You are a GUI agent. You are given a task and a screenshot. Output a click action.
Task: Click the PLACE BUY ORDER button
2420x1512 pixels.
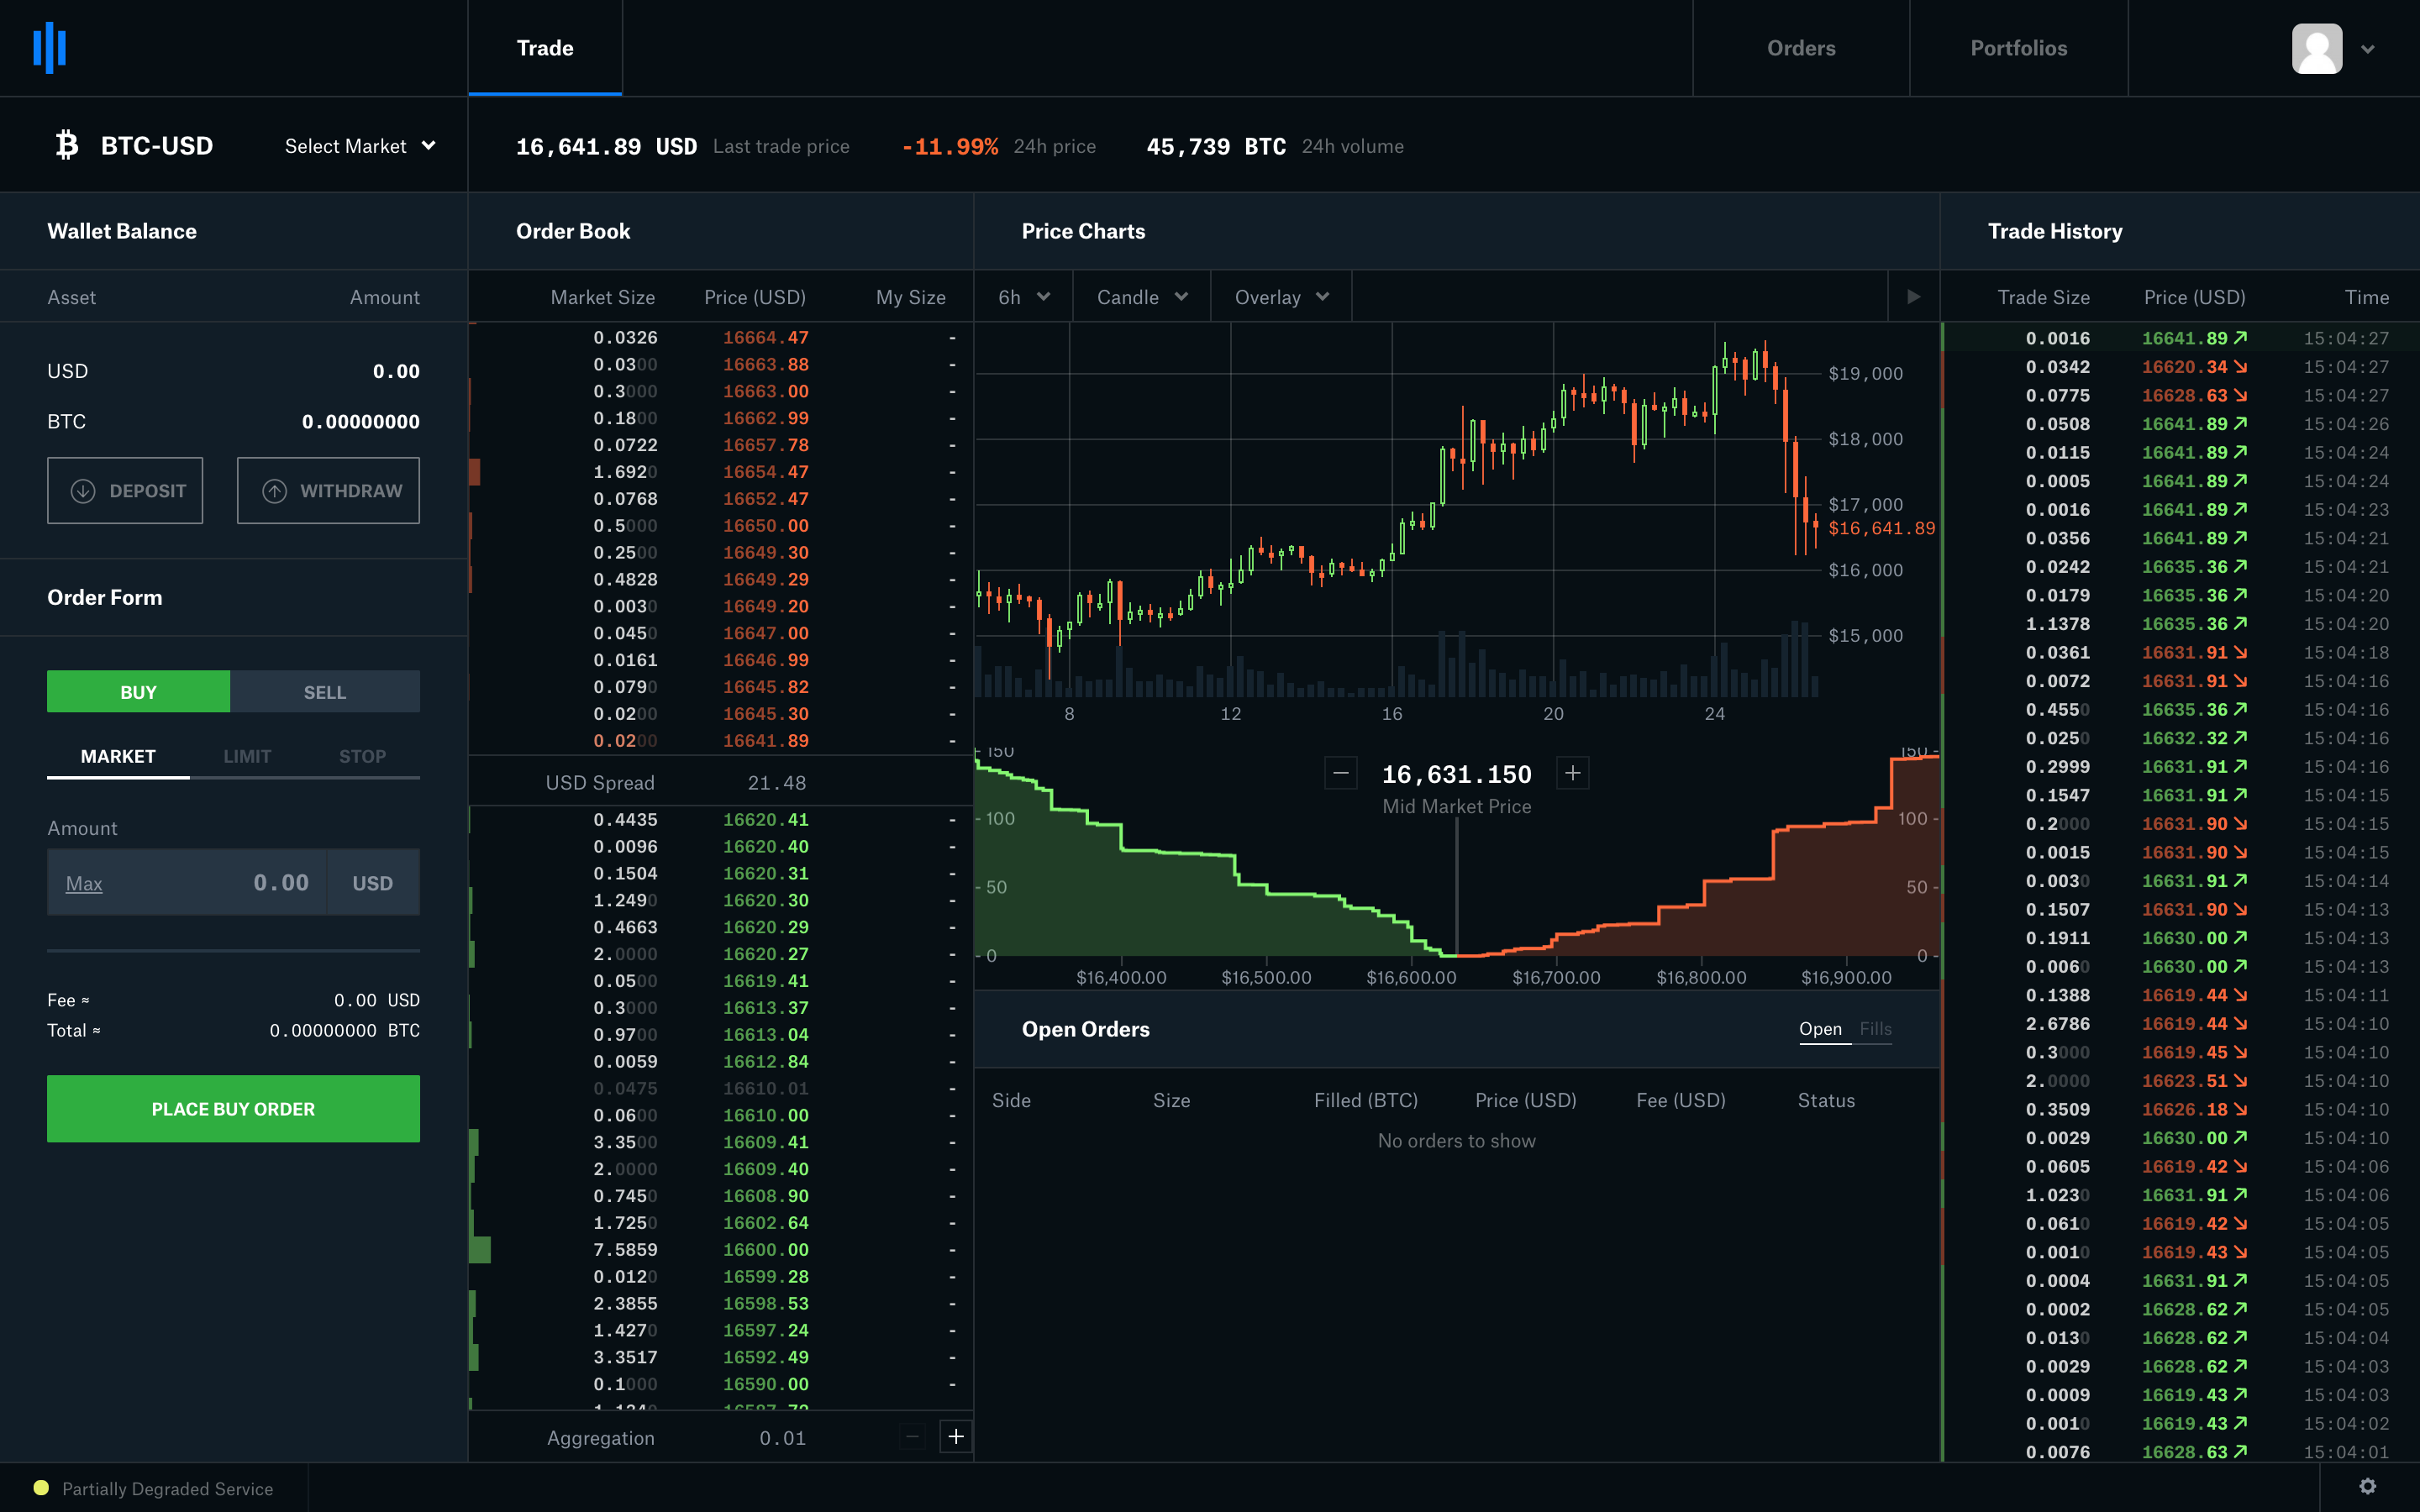[x=234, y=1108]
